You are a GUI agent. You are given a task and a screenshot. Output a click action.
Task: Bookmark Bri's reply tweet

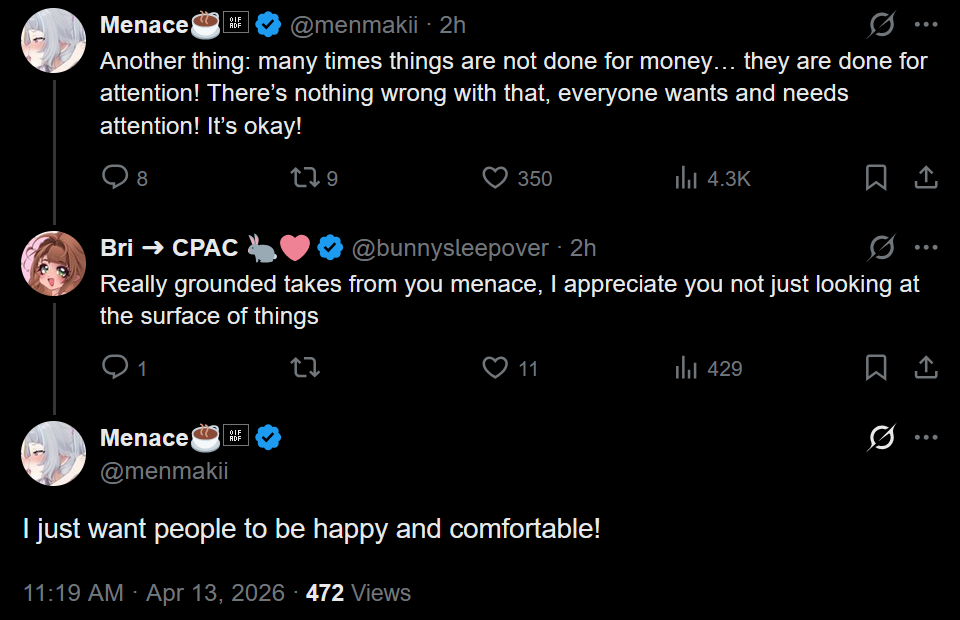click(x=876, y=368)
